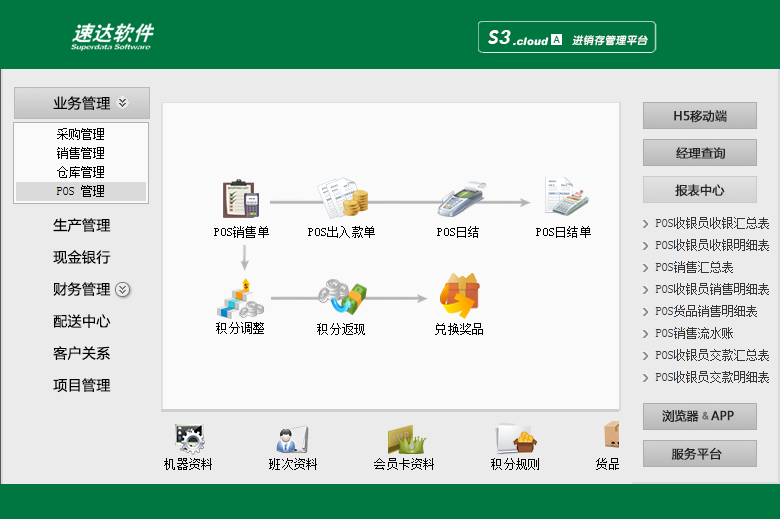
Task: Open the POS收银员交款汇总表 report link
Action: click(x=712, y=355)
